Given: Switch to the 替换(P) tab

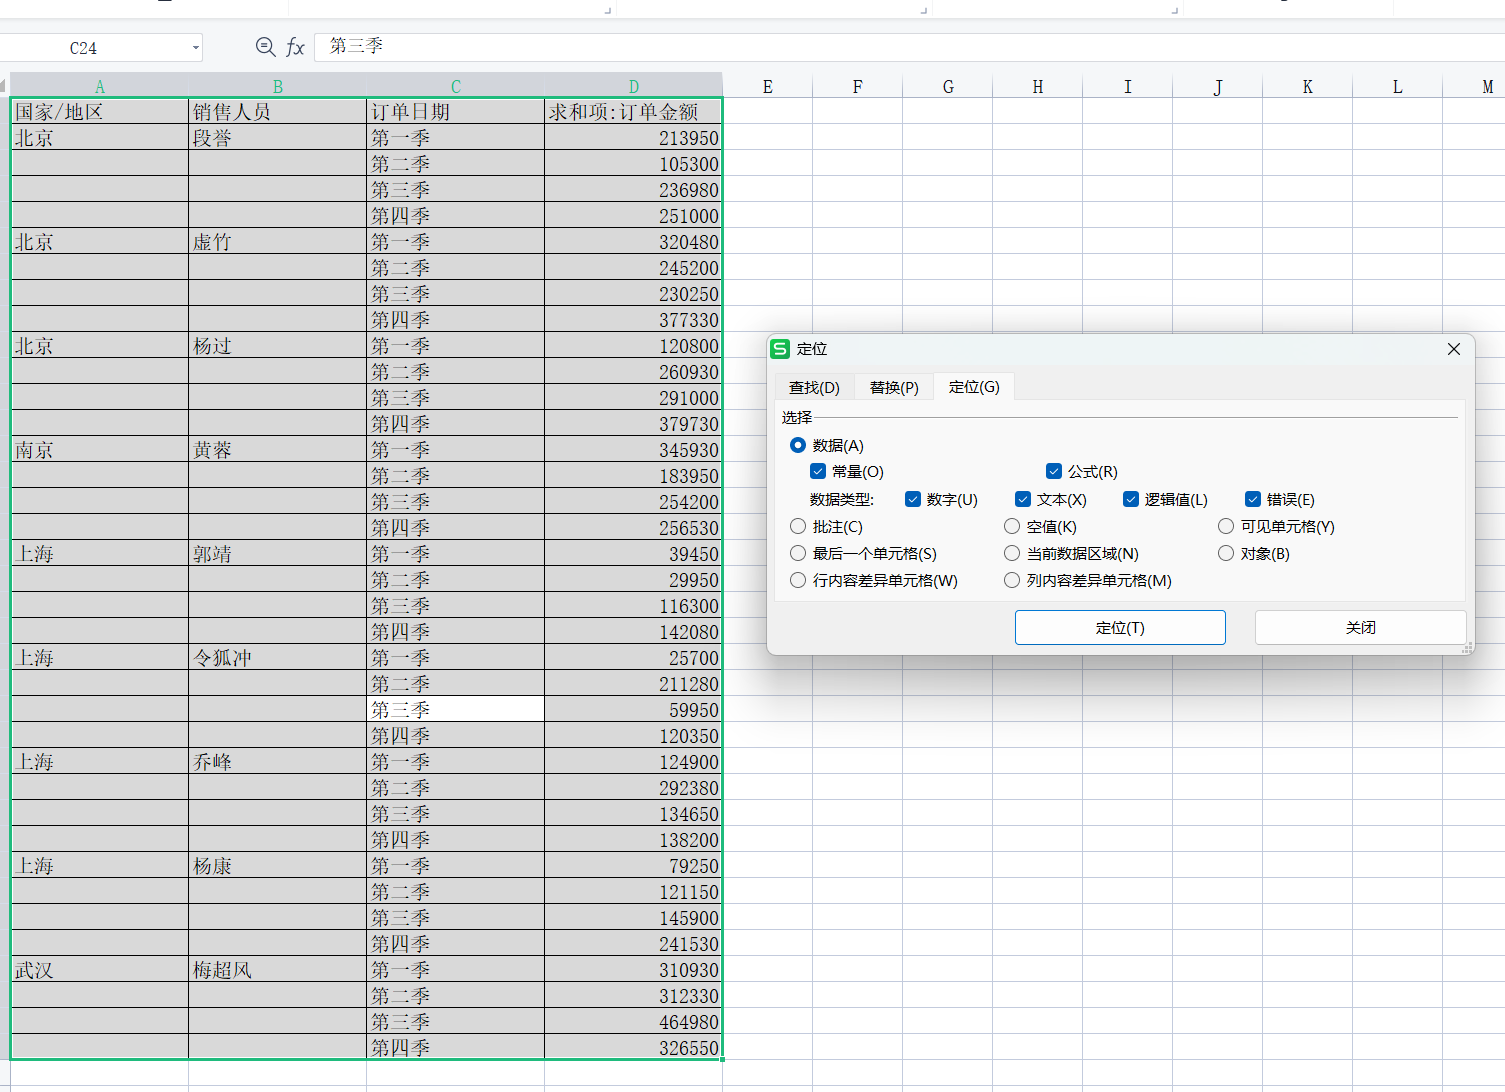Looking at the screenshot, I should pos(894,388).
